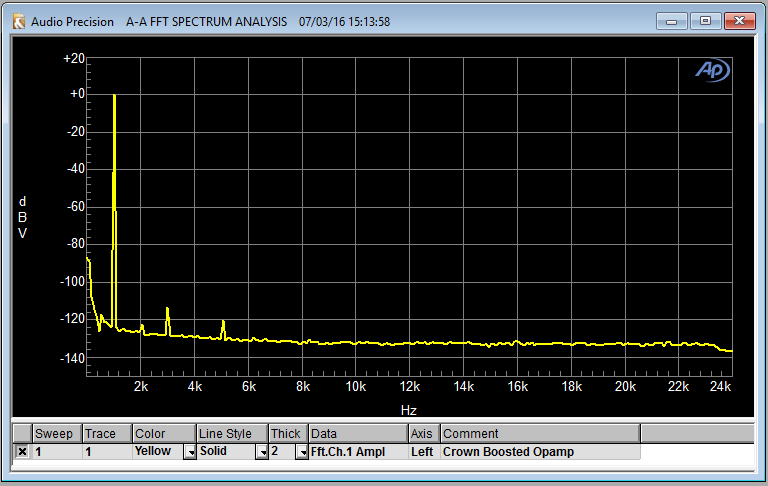Click the -140 tick label on Y axis
The width and height of the screenshot is (768, 486).
click(x=72, y=358)
